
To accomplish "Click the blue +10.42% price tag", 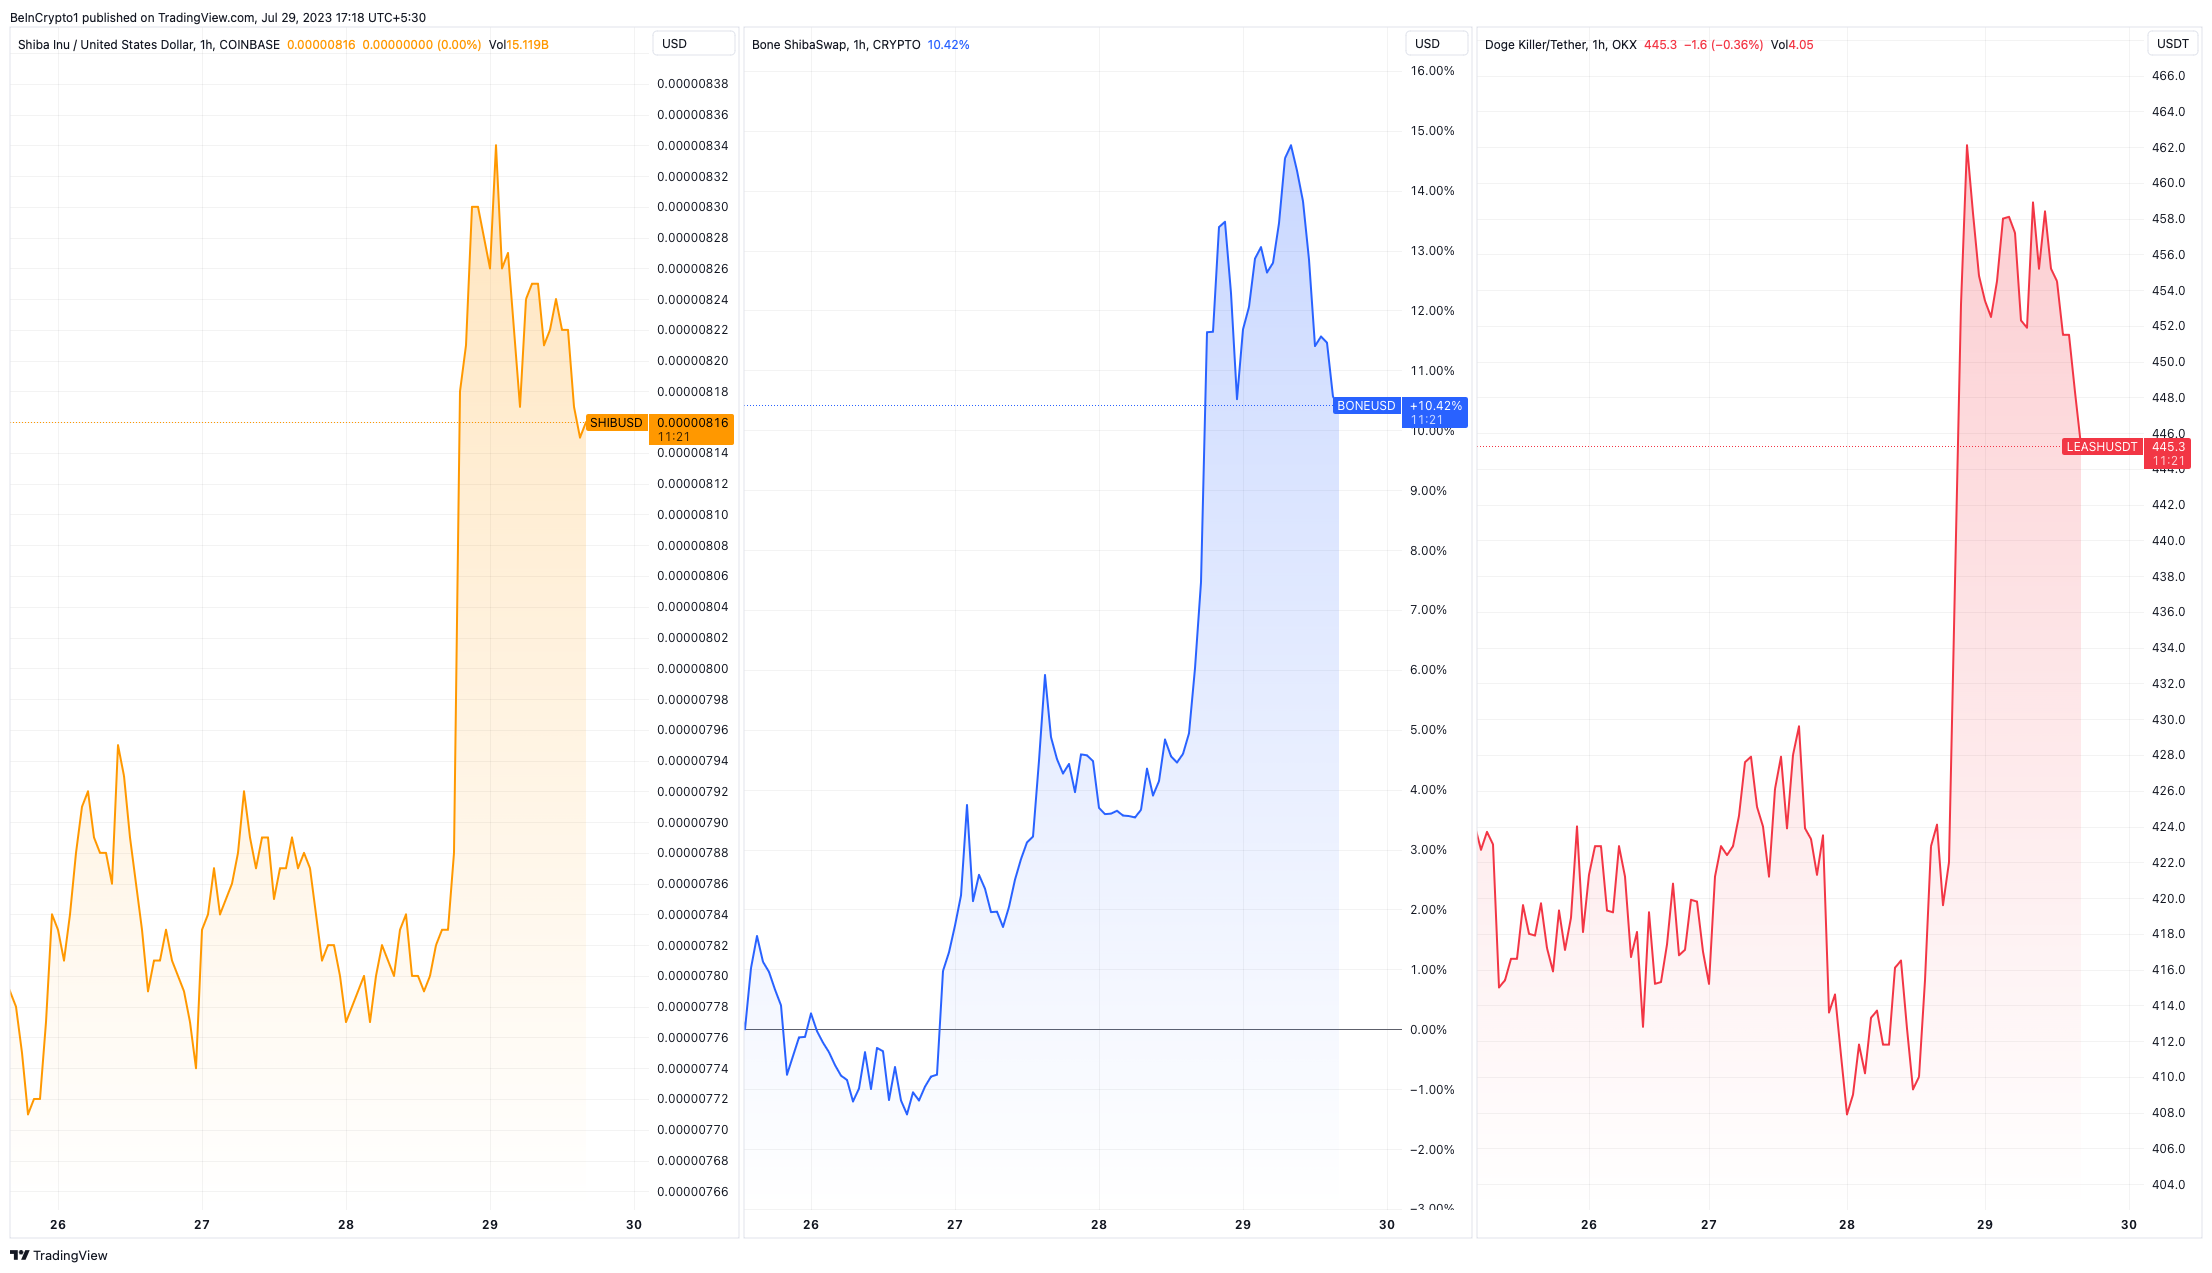I will [1435, 412].
